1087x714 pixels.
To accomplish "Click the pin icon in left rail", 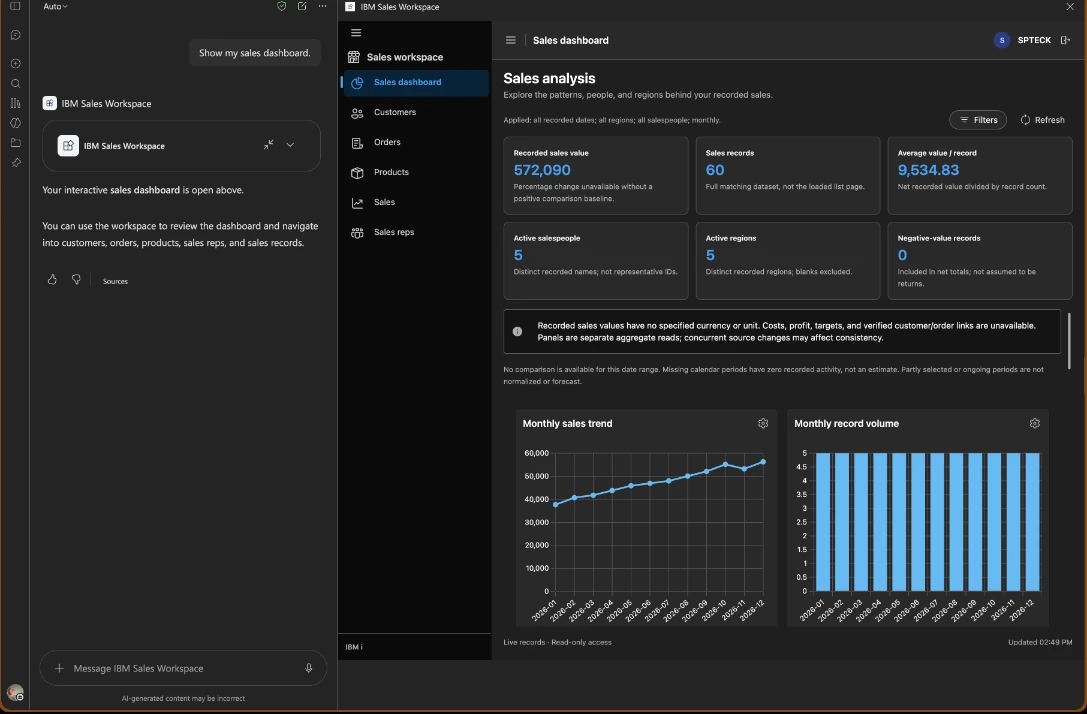I will point(15,163).
